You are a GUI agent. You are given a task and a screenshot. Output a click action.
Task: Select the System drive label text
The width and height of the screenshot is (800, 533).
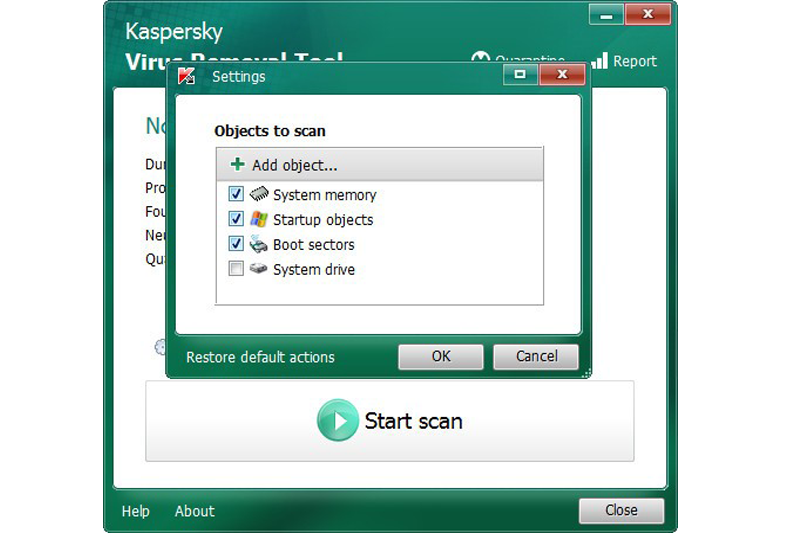(314, 269)
